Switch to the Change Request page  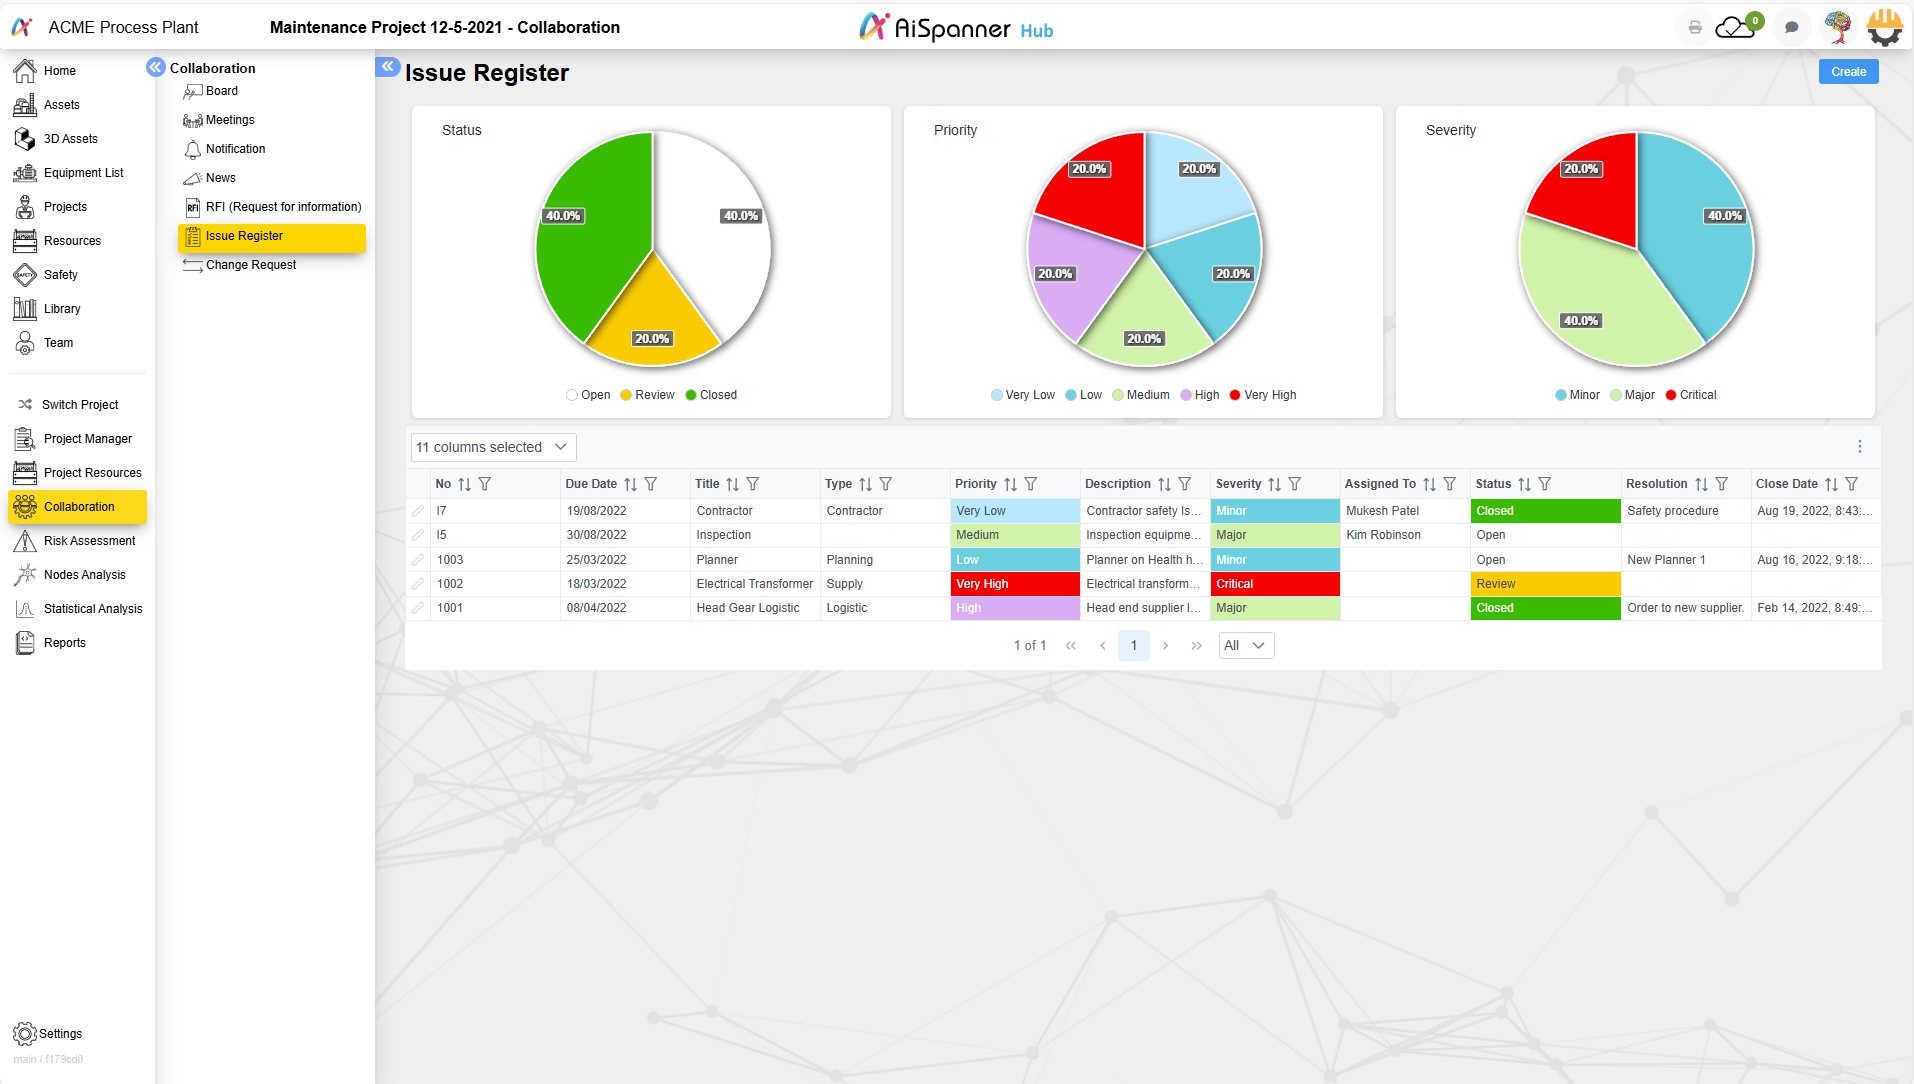coord(249,264)
